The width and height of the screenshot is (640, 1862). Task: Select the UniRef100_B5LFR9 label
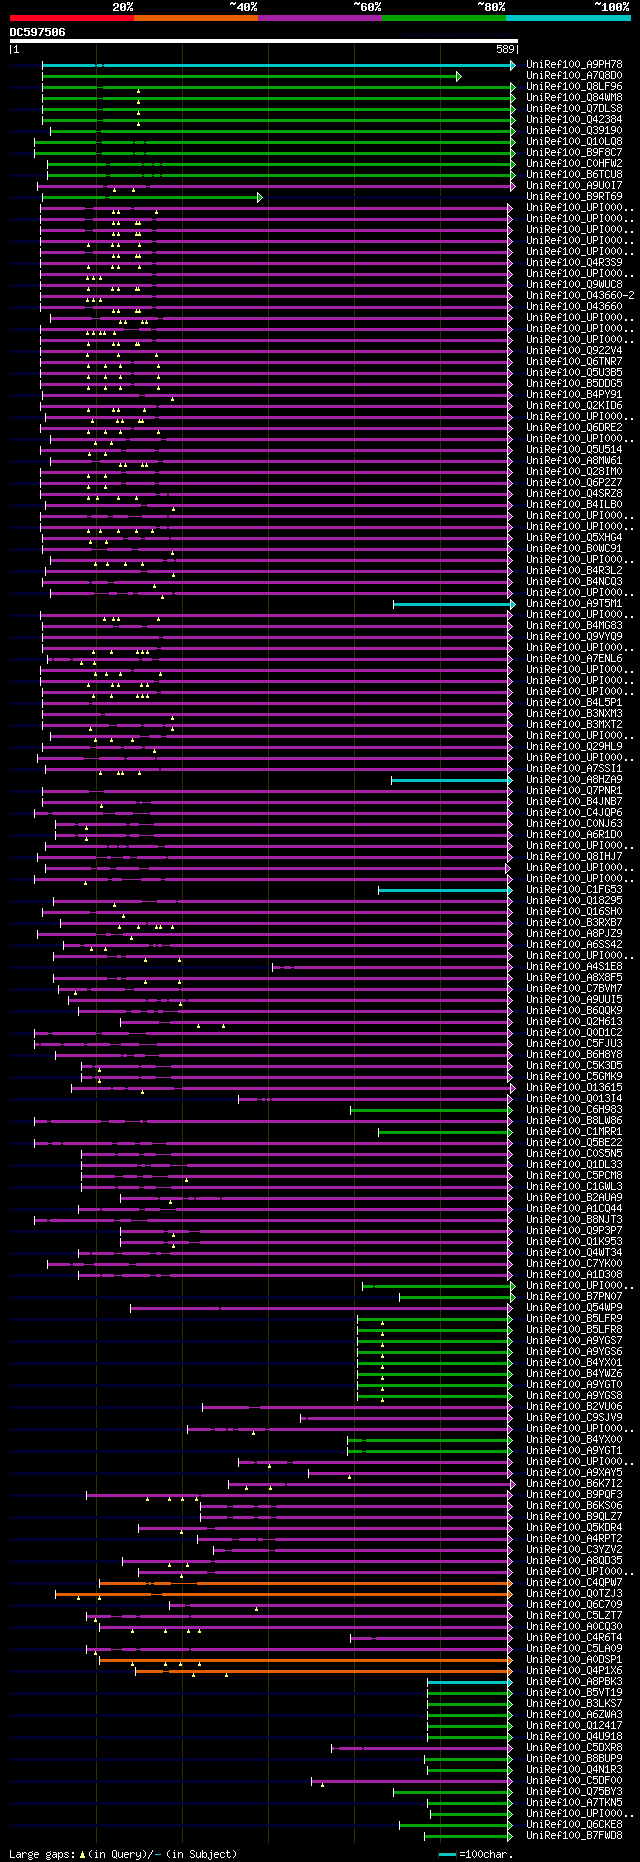[x=574, y=1318]
